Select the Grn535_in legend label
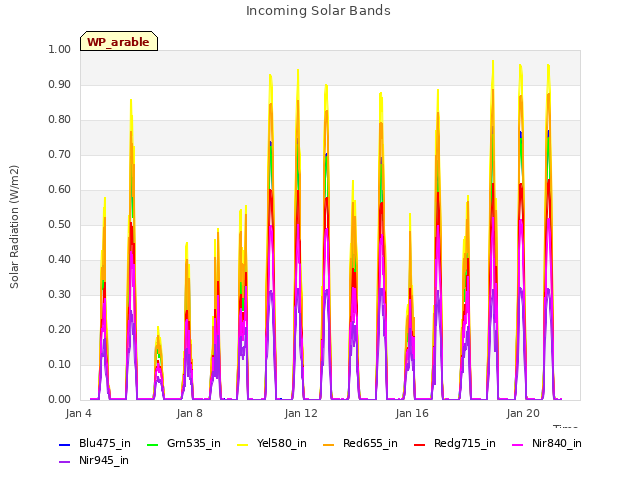The width and height of the screenshot is (640, 480). 194,444
